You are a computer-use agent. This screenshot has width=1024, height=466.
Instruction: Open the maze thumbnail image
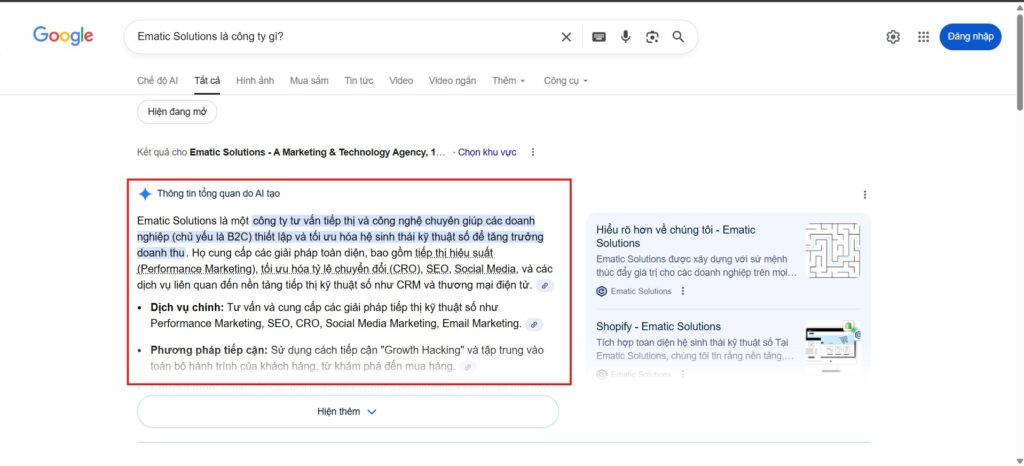[833, 251]
